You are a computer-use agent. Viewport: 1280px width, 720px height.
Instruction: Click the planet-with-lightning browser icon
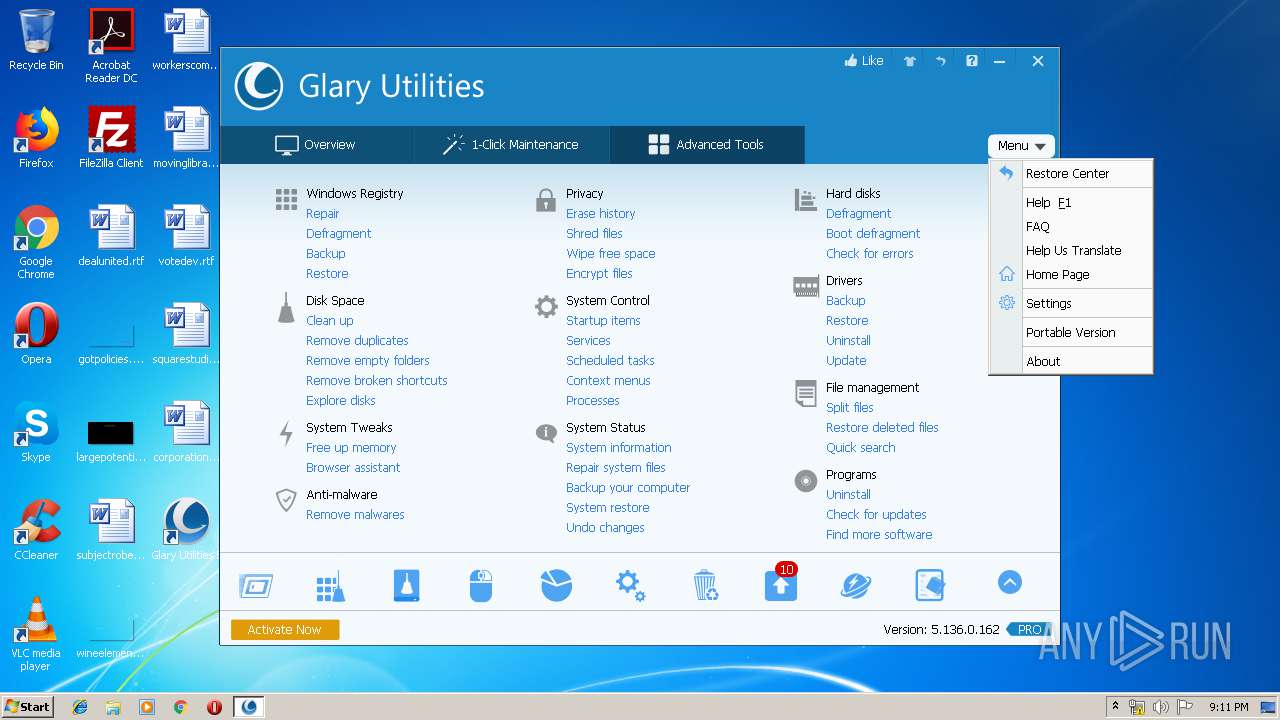[x=856, y=586]
